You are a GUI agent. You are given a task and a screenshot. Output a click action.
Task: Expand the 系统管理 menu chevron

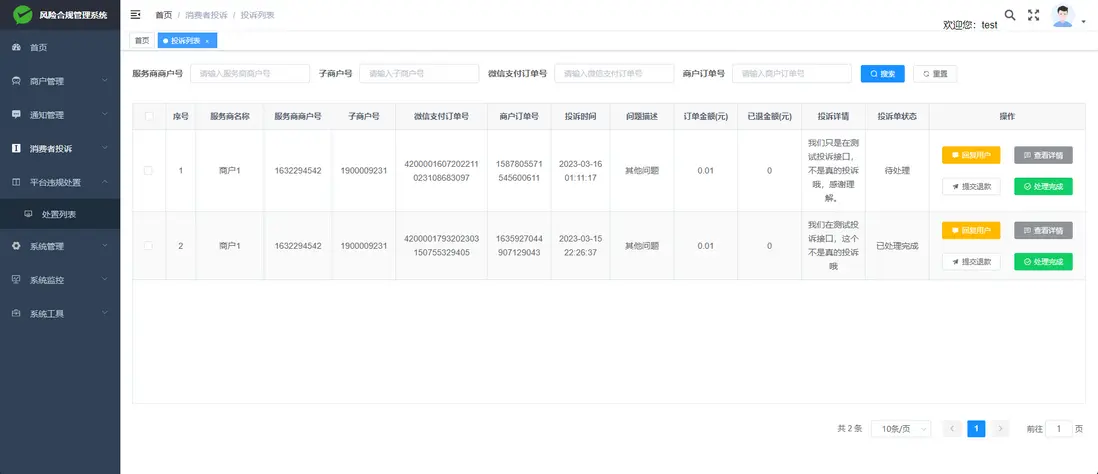[x=104, y=246]
